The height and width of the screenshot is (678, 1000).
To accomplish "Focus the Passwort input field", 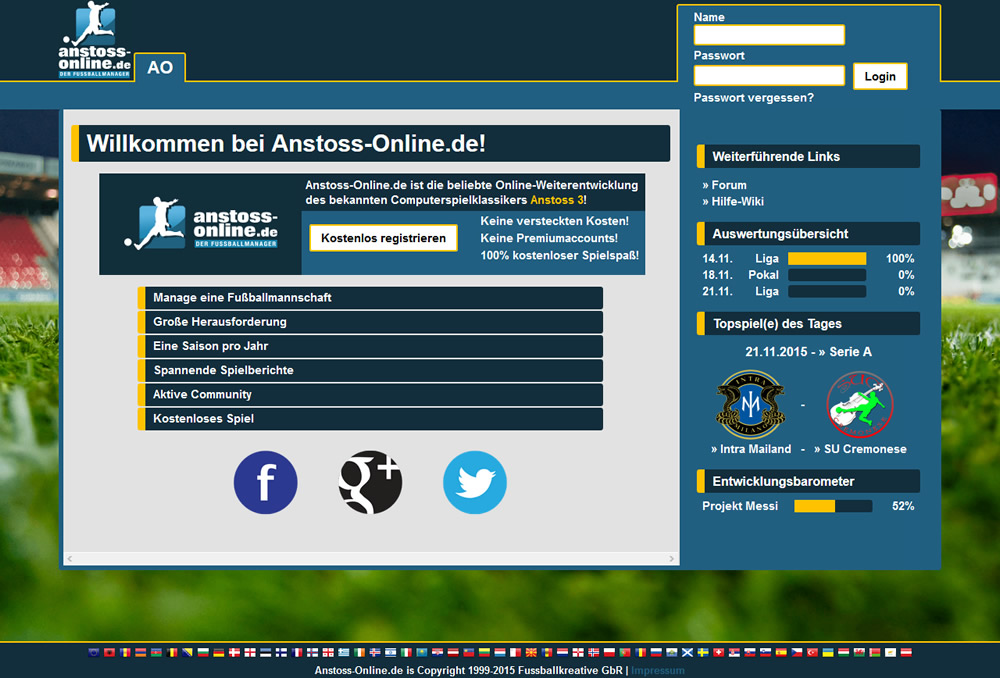I will [x=769, y=75].
